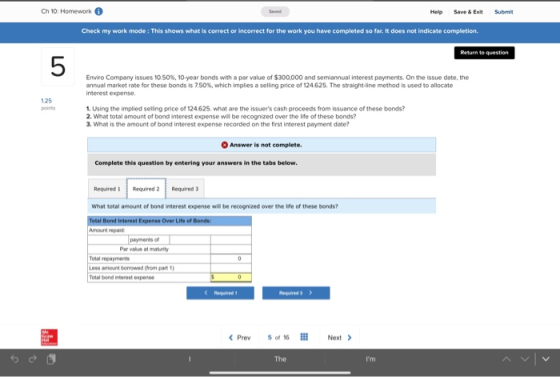The height and width of the screenshot is (377, 560).
Task: Click the '1.25 points' label
Action: tap(48, 104)
